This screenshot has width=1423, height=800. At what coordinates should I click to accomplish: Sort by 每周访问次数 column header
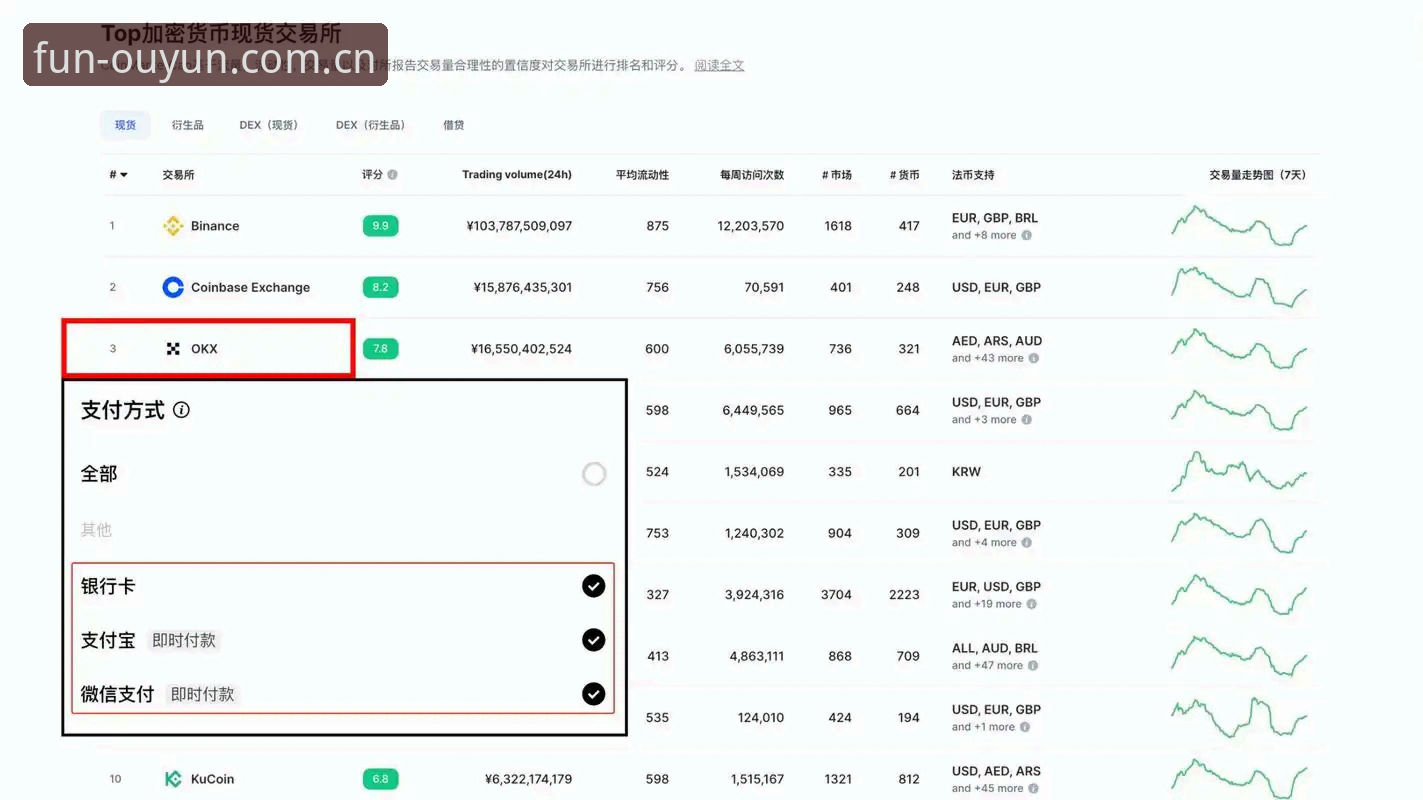752,175
